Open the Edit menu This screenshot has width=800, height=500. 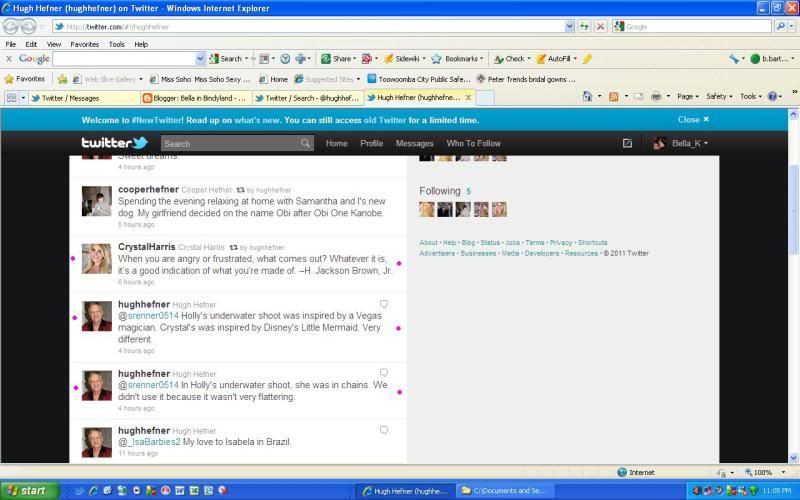coord(31,44)
